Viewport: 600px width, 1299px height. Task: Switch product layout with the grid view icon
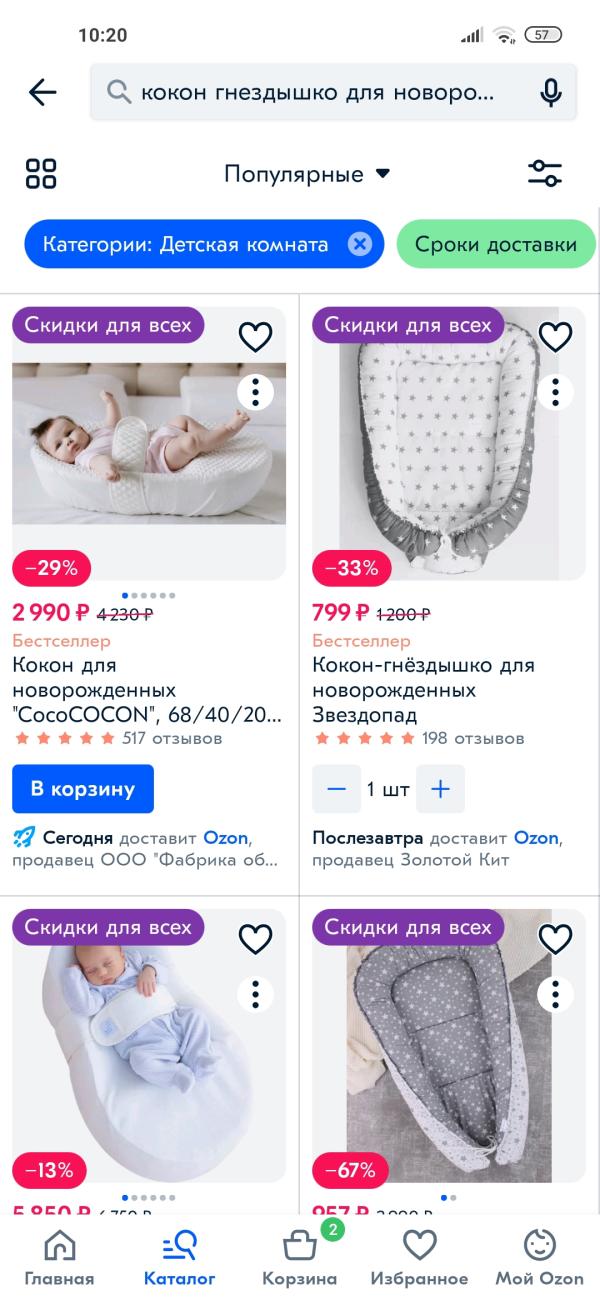41,174
